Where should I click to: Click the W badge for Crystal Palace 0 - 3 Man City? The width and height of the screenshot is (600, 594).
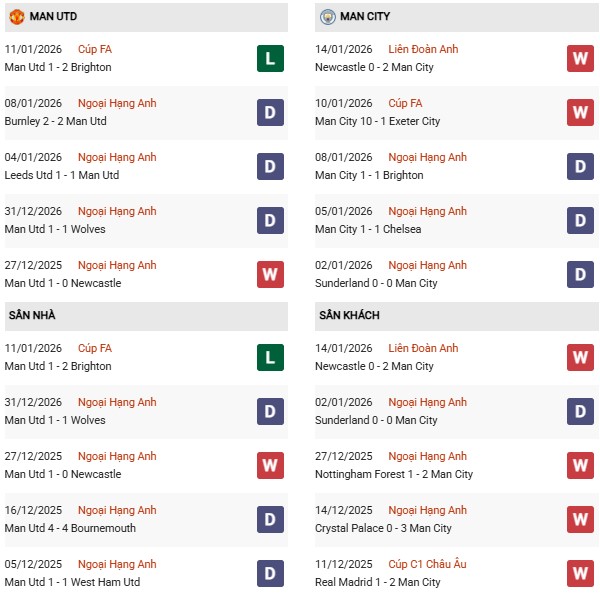pyautogui.click(x=580, y=520)
